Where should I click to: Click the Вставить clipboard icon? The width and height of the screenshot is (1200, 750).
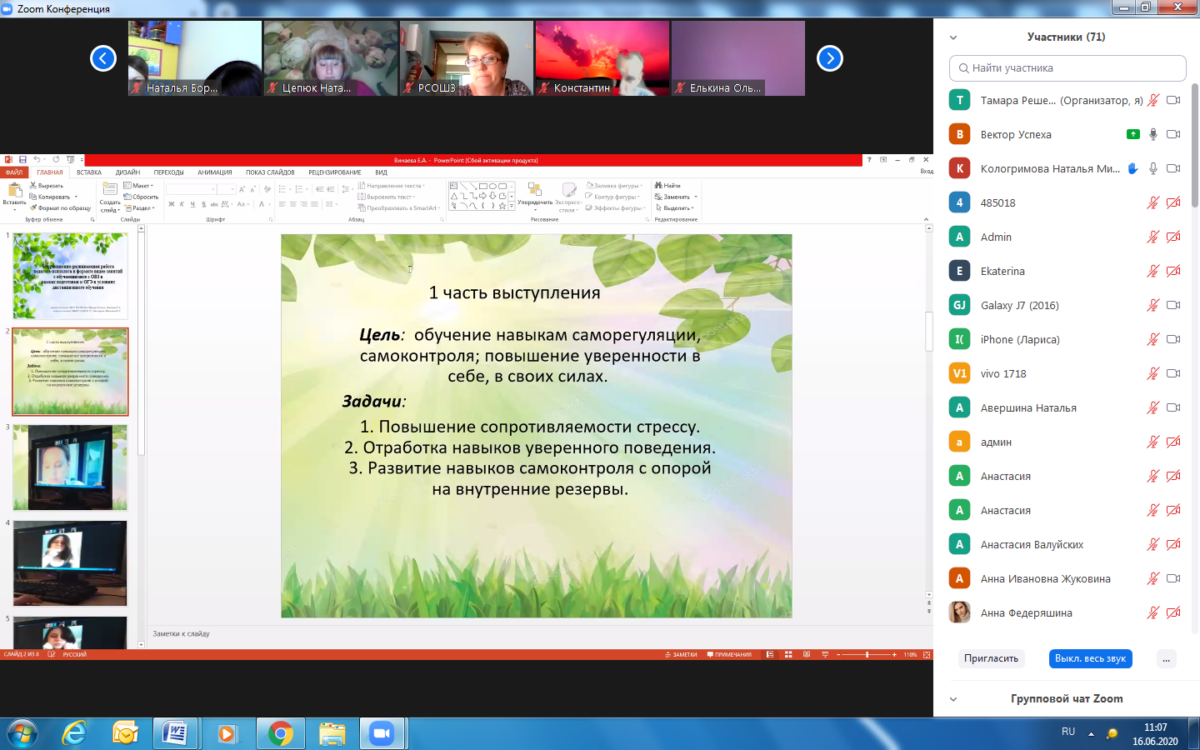(x=14, y=193)
